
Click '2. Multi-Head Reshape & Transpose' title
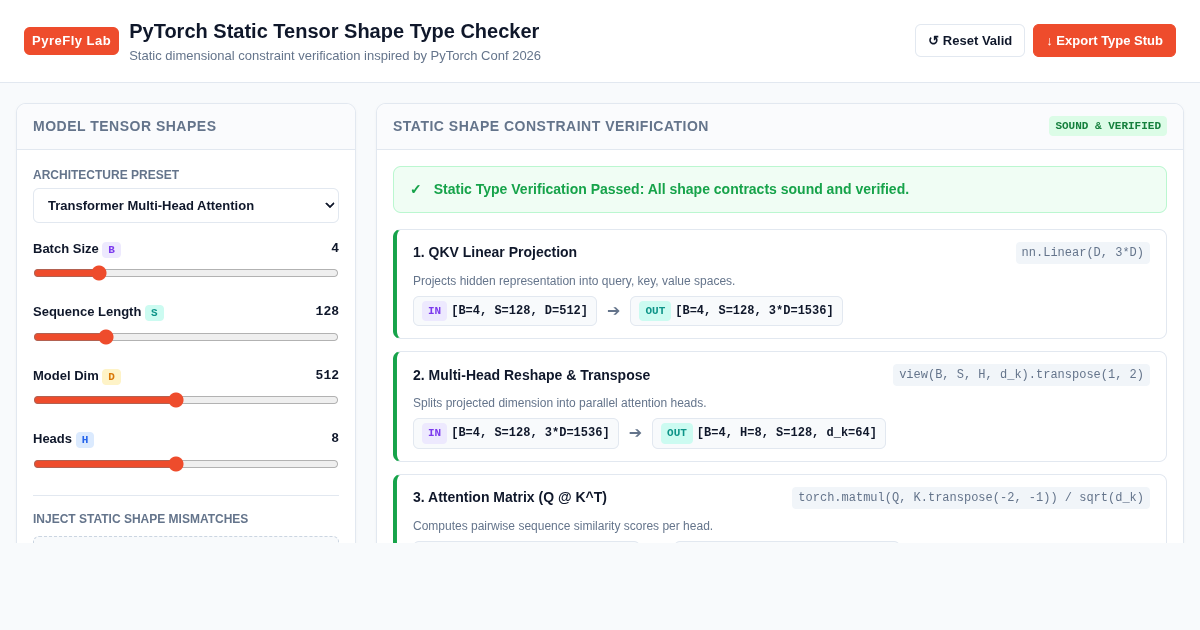531,375
